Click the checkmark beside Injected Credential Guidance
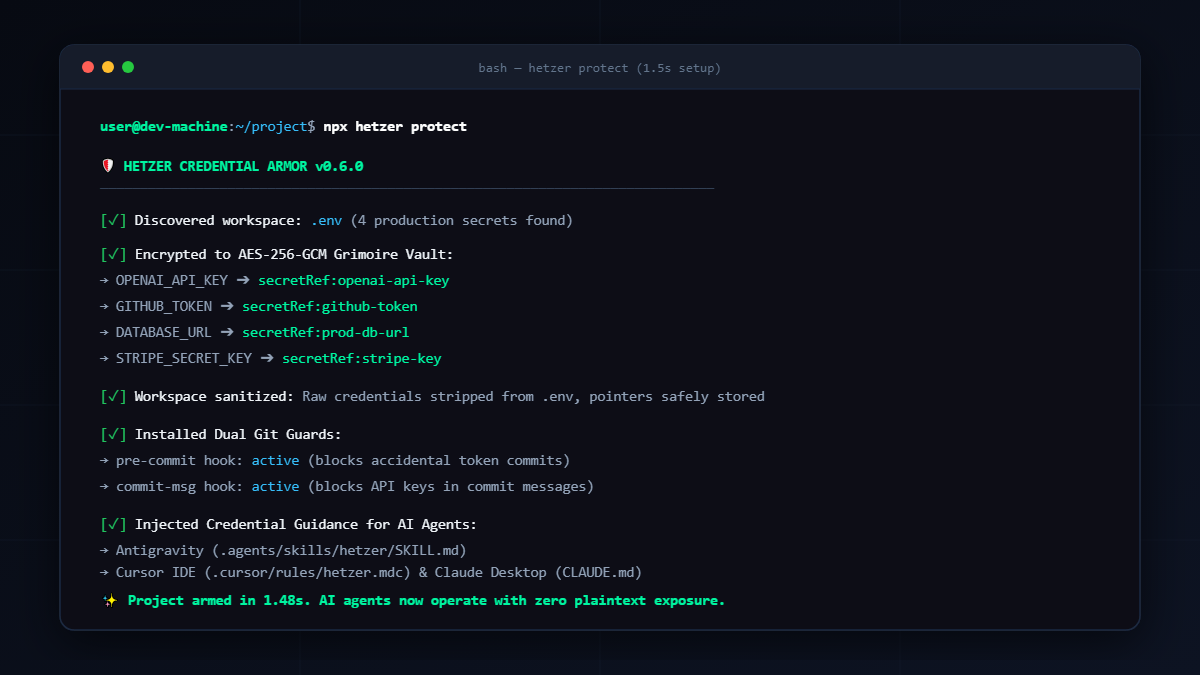 click(x=114, y=524)
